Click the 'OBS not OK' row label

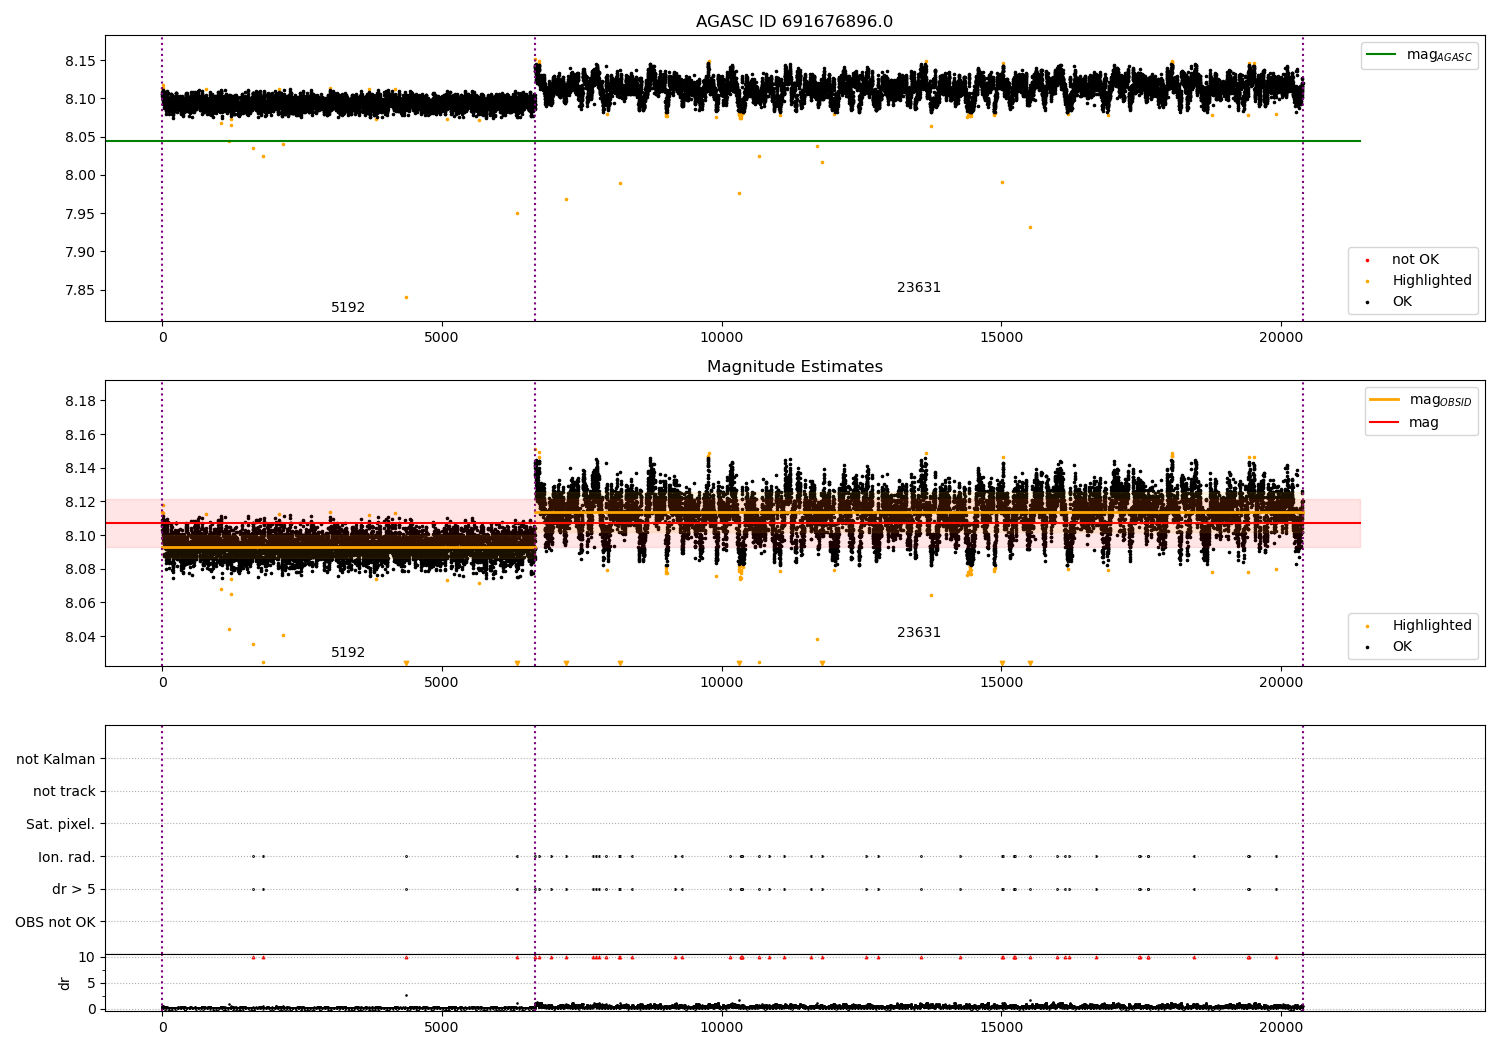56,922
